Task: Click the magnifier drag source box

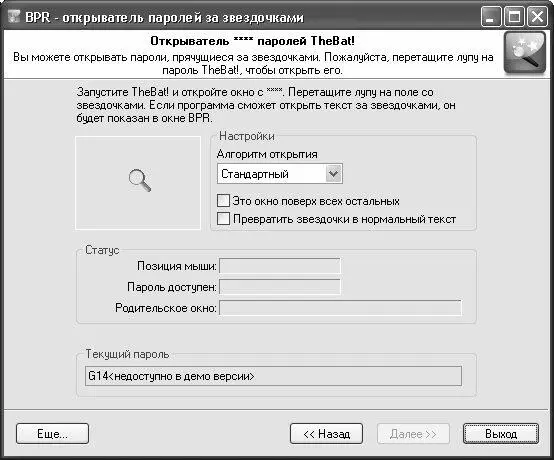Action: point(138,183)
